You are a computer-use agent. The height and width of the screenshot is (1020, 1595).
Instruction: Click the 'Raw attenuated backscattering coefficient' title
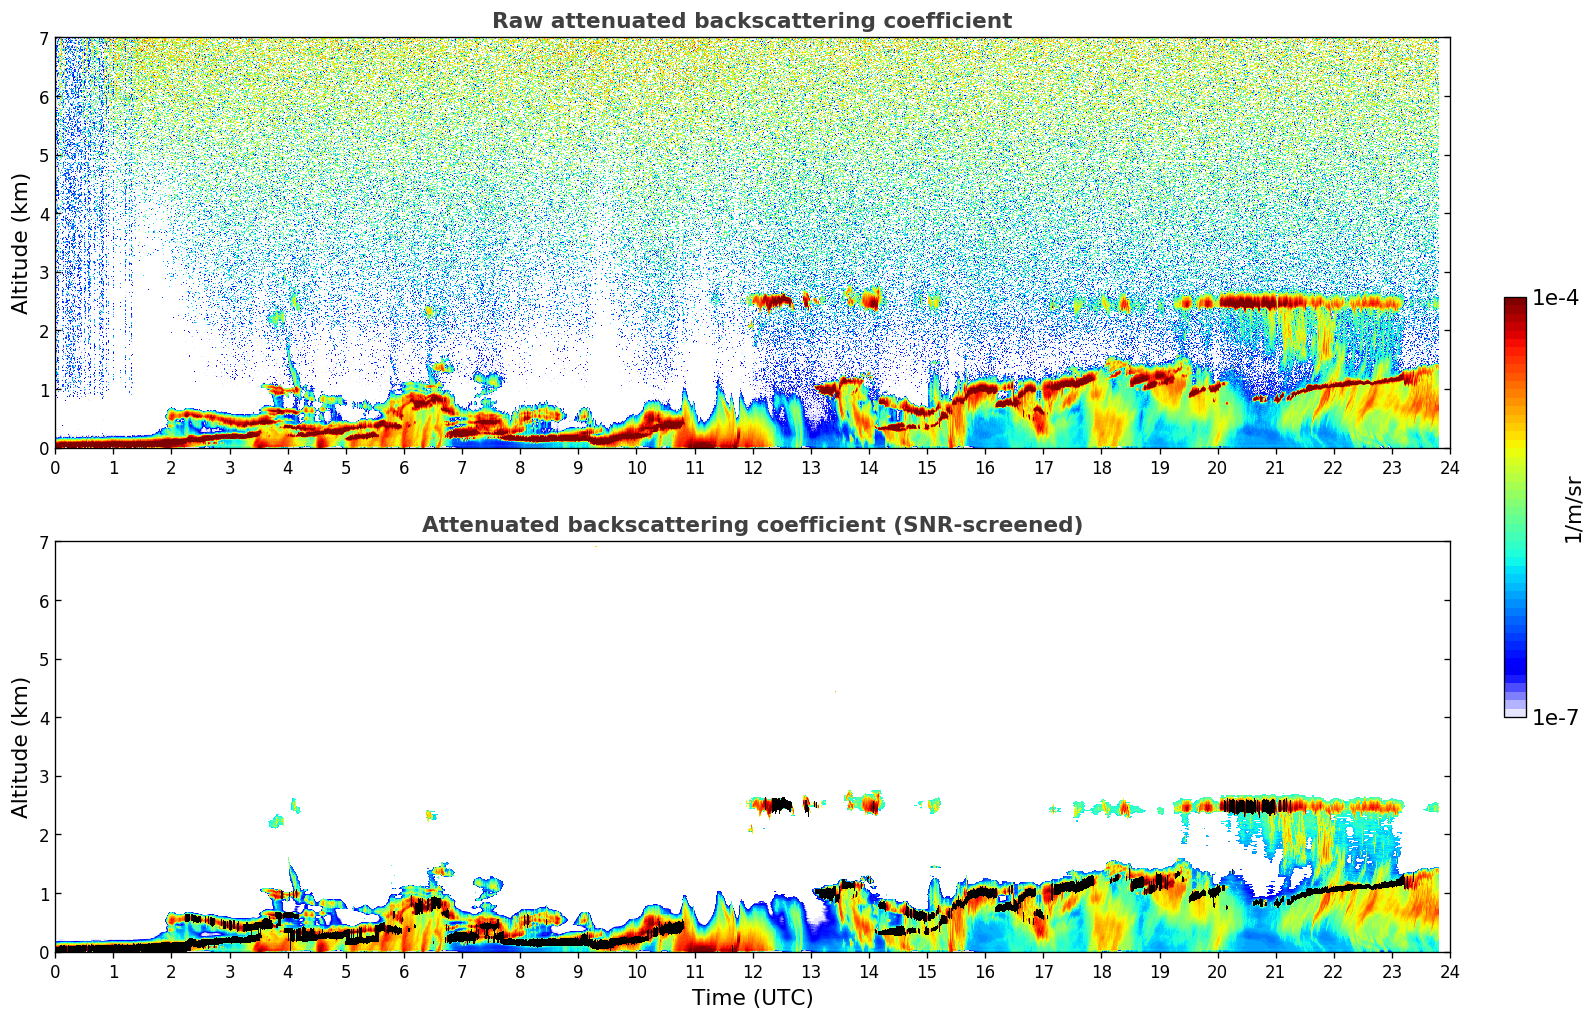(751, 21)
